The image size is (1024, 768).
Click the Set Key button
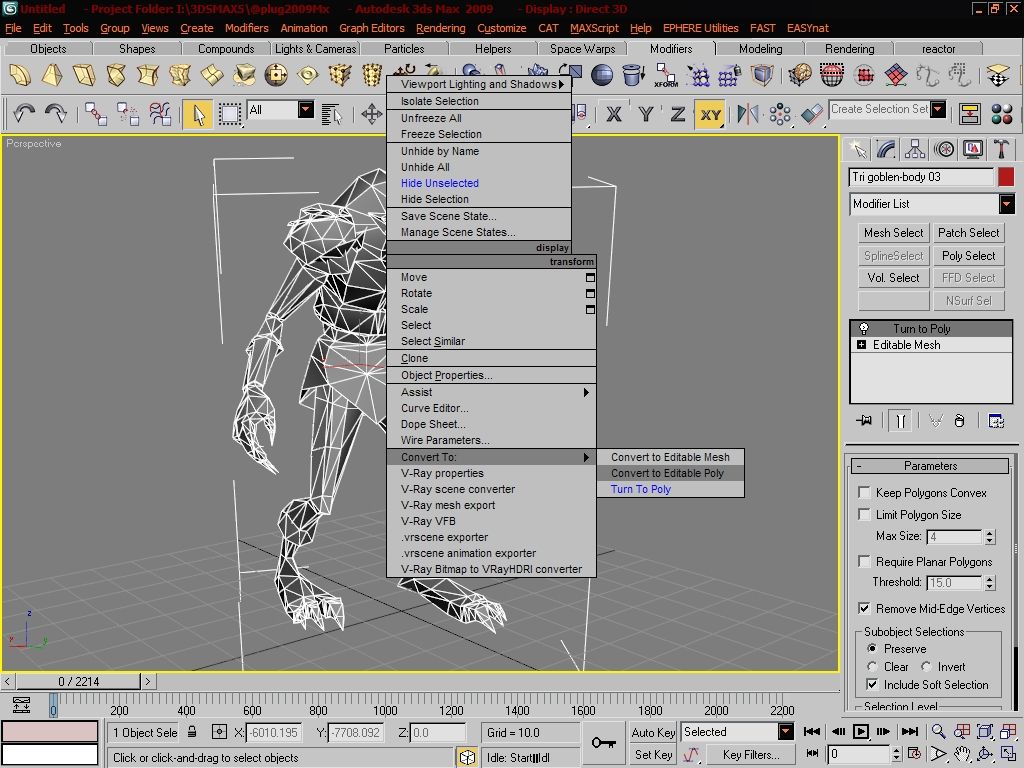click(x=653, y=754)
